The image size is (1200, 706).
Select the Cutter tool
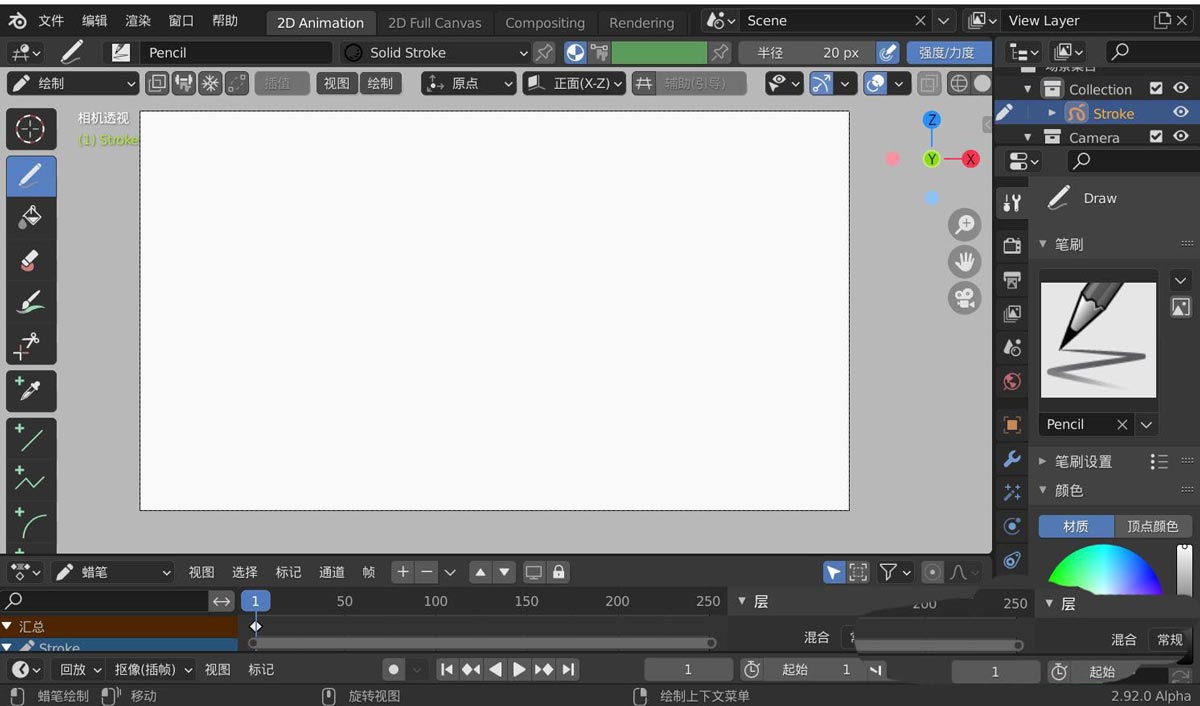point(31,345)
